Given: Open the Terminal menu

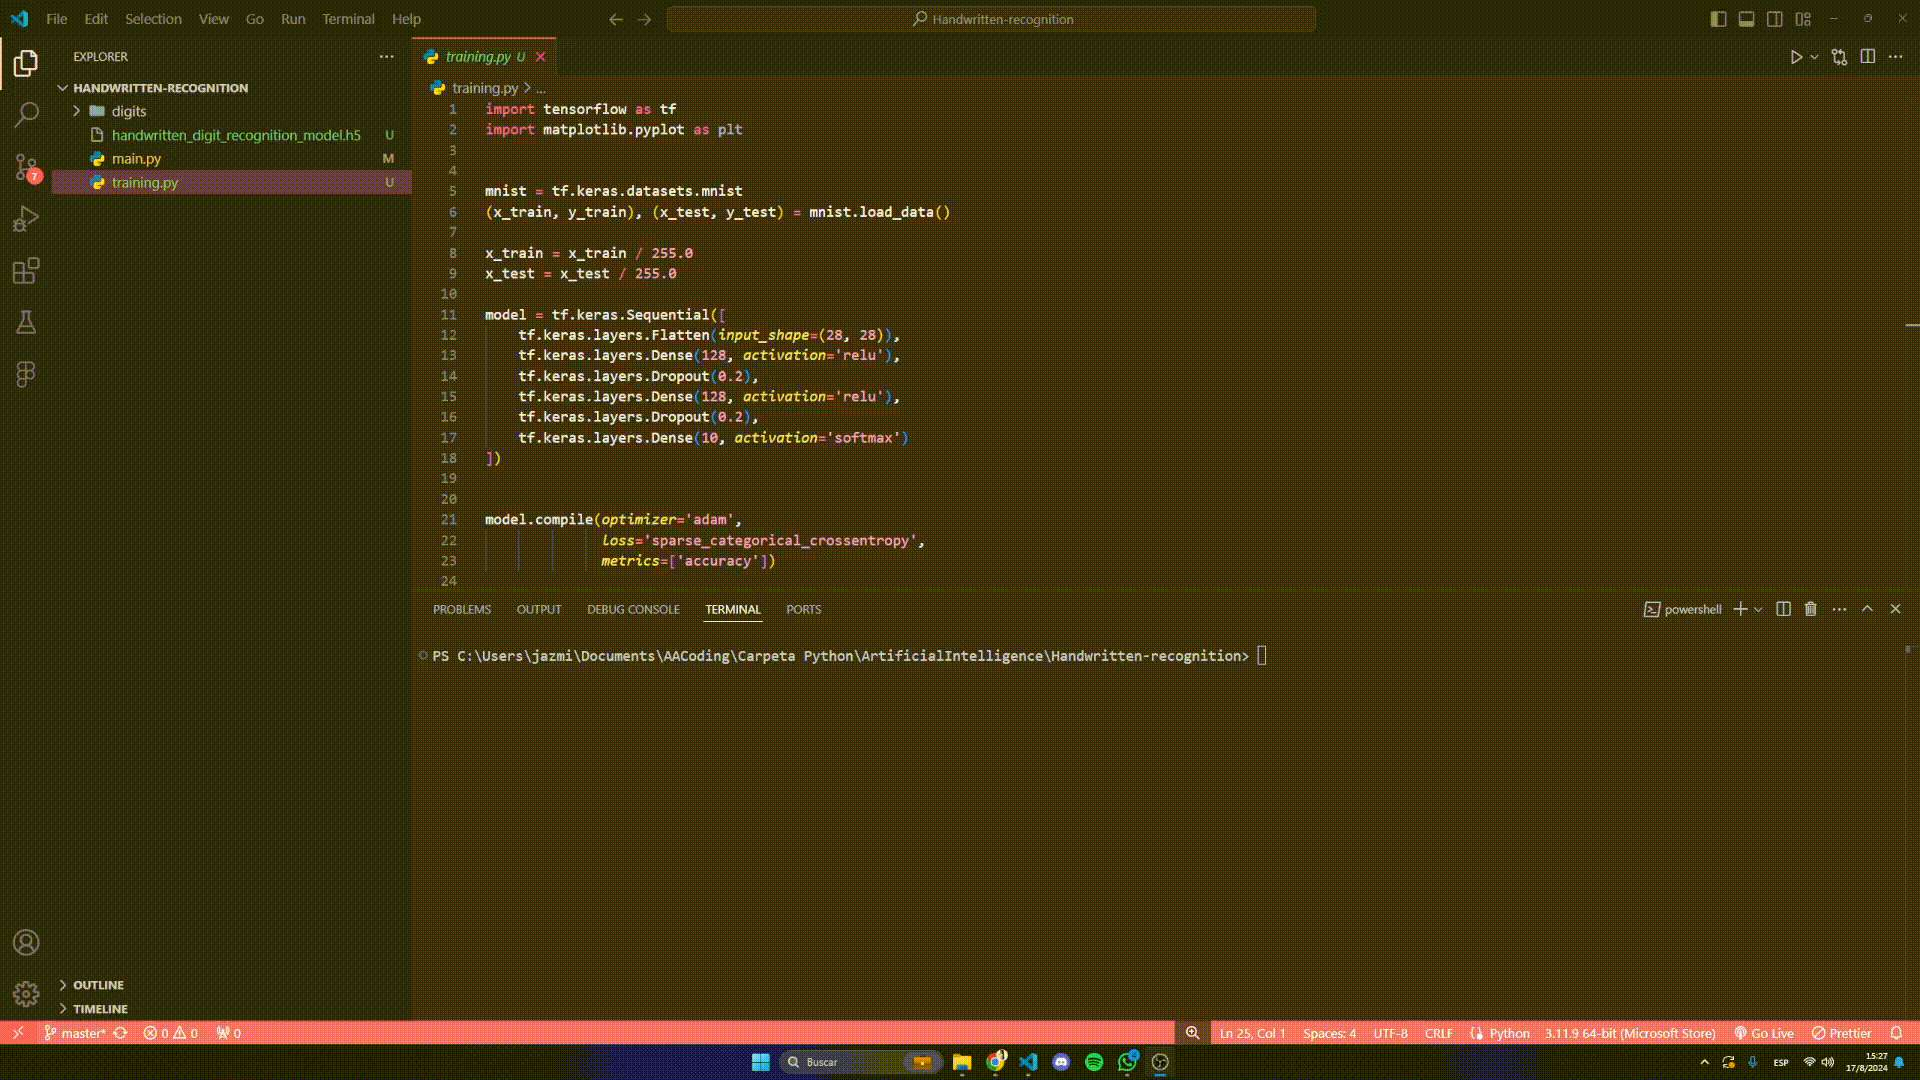Looking at the screenshot, I should [x=348, y=19].
